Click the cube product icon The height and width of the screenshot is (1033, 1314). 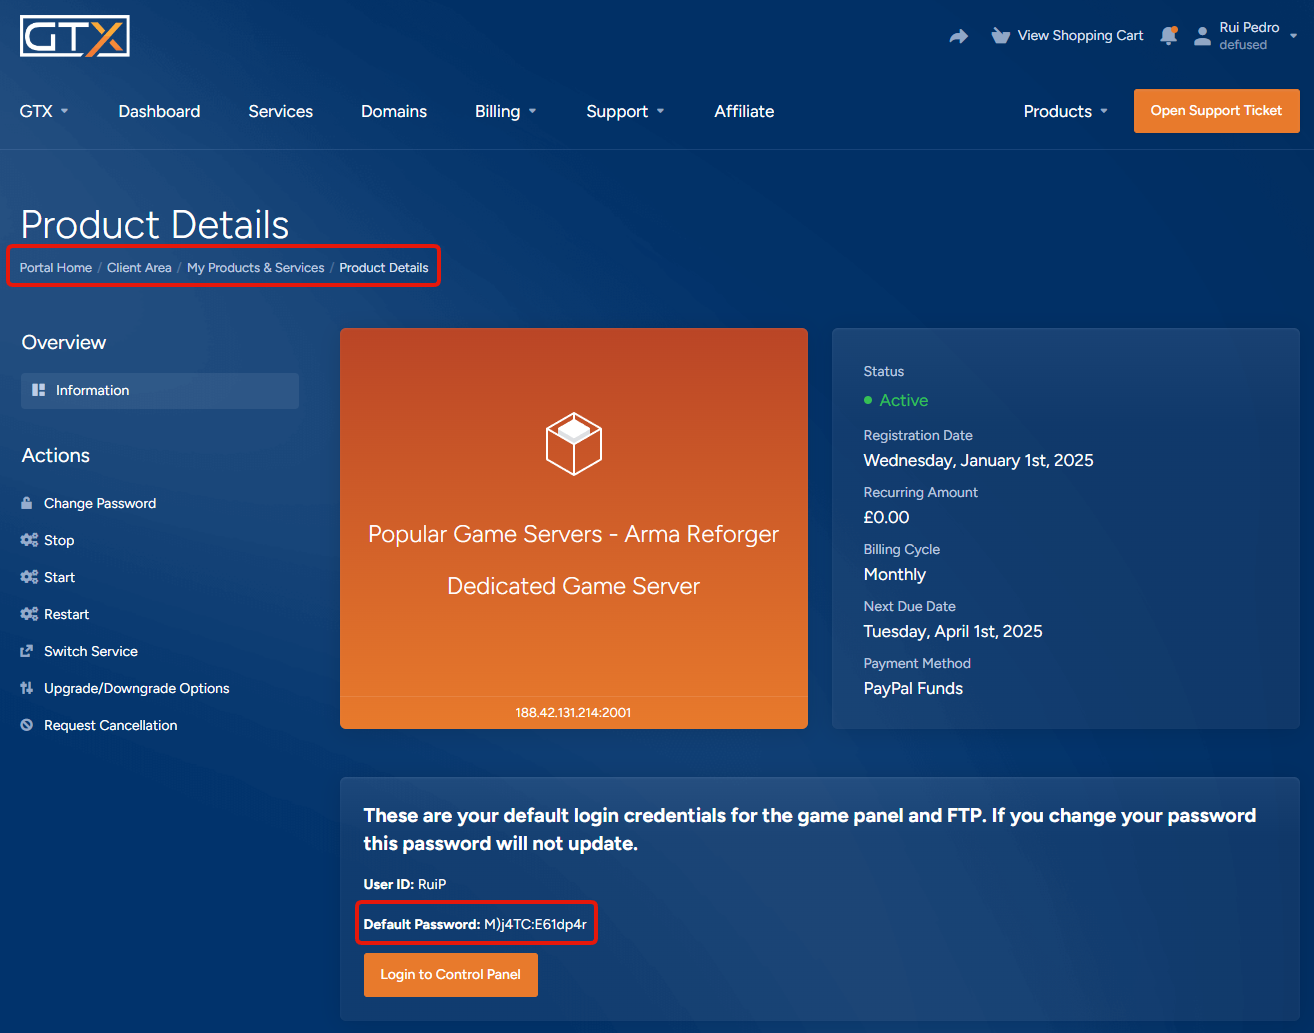click(574, 443)
